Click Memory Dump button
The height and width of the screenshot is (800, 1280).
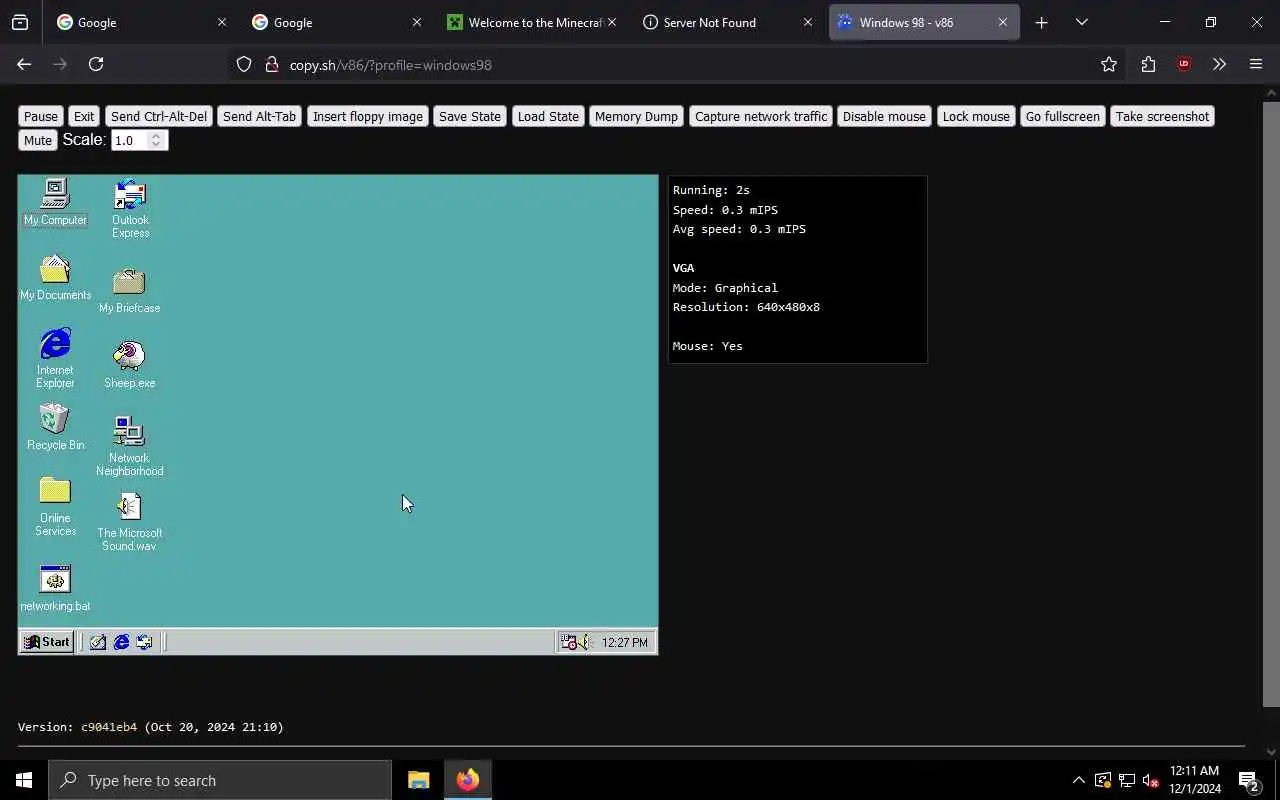point(636,116)
